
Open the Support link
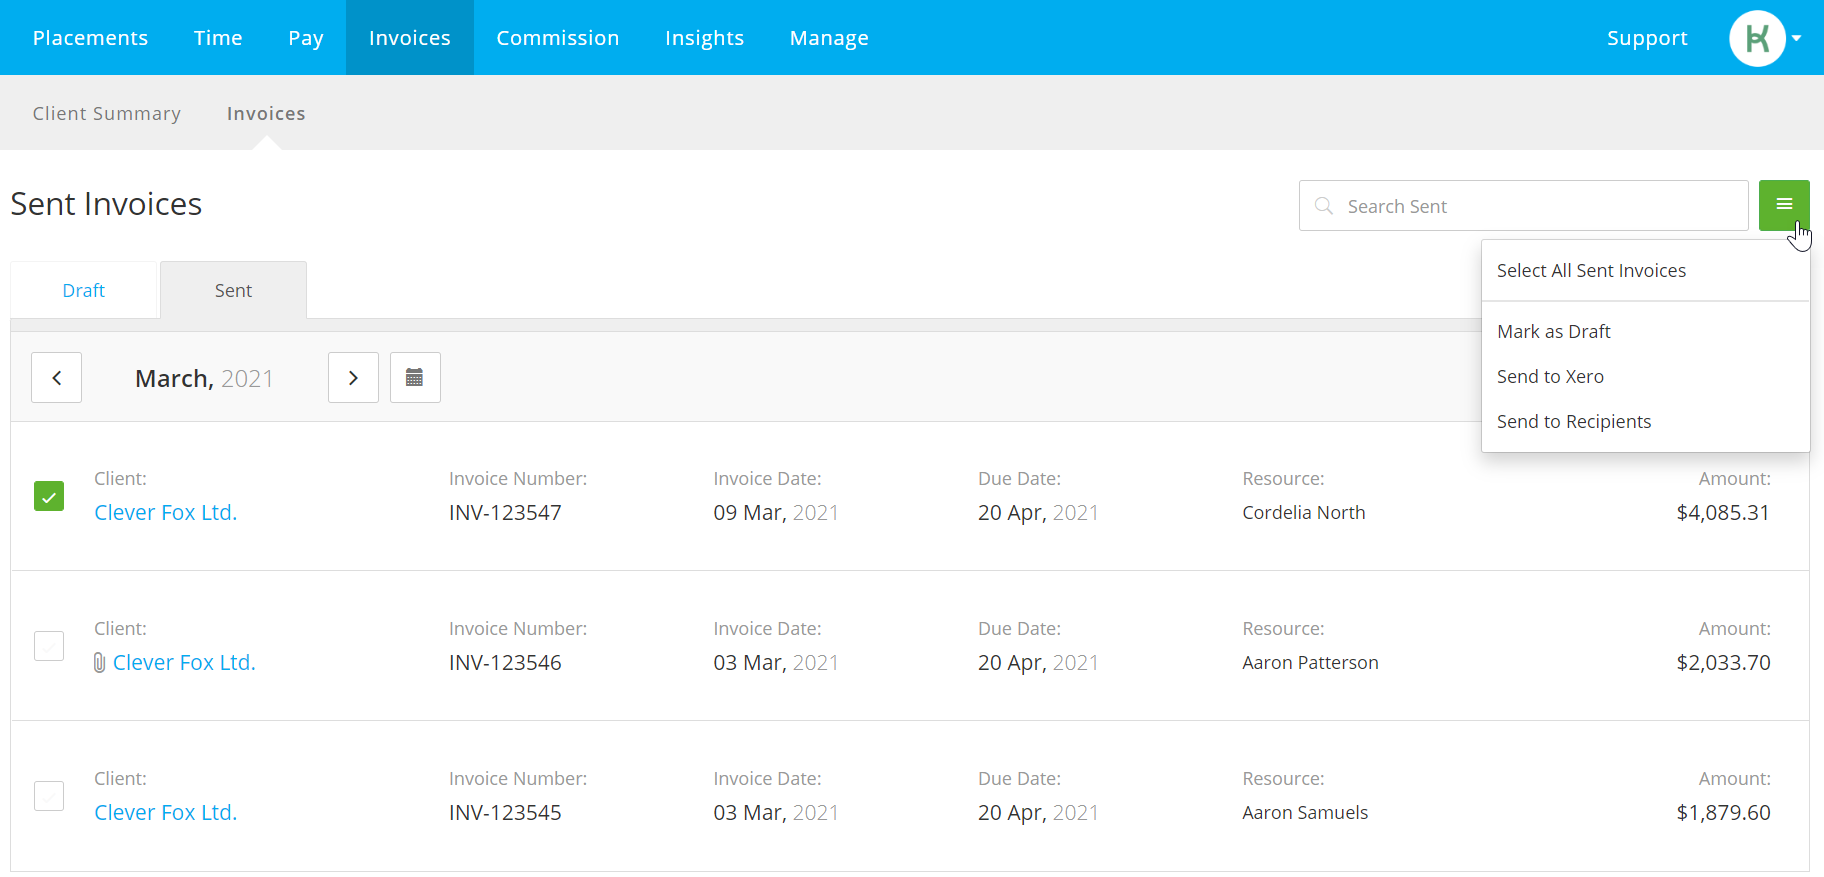pyautogui.click(x=1647, y=38)
